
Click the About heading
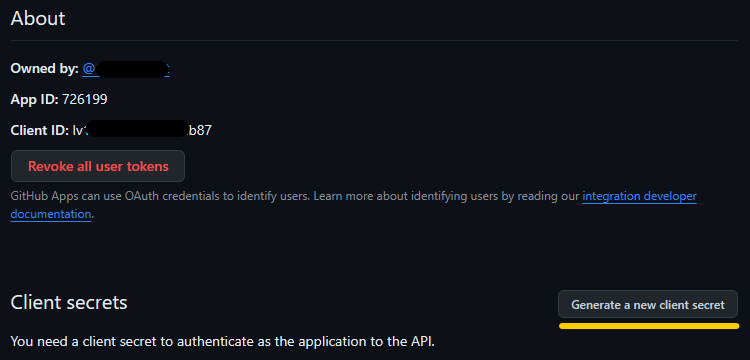coord(38,19)
